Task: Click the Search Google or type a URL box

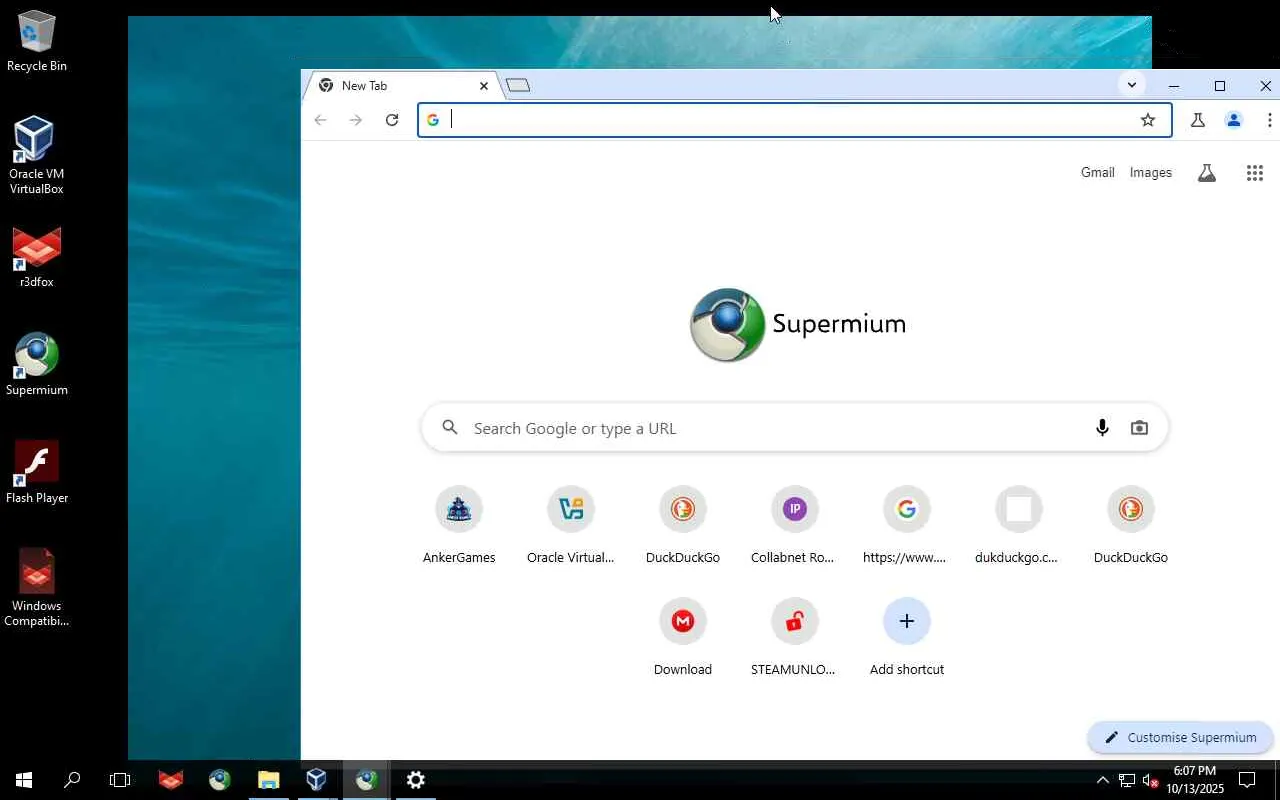Action: click(x=795, y=428)
